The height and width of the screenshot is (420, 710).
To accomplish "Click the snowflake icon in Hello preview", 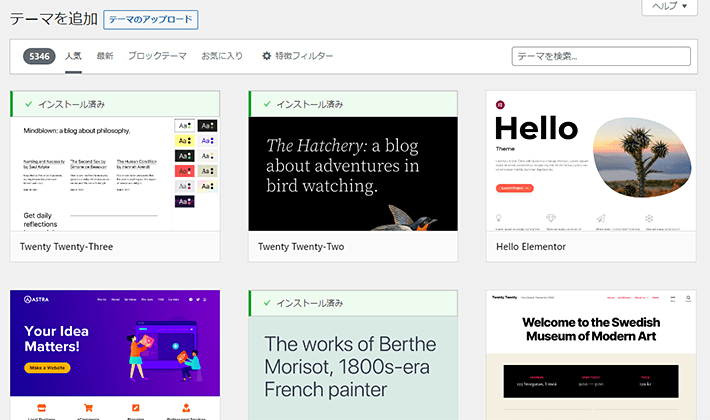I will pyautogui.click(x=649, y=218).
